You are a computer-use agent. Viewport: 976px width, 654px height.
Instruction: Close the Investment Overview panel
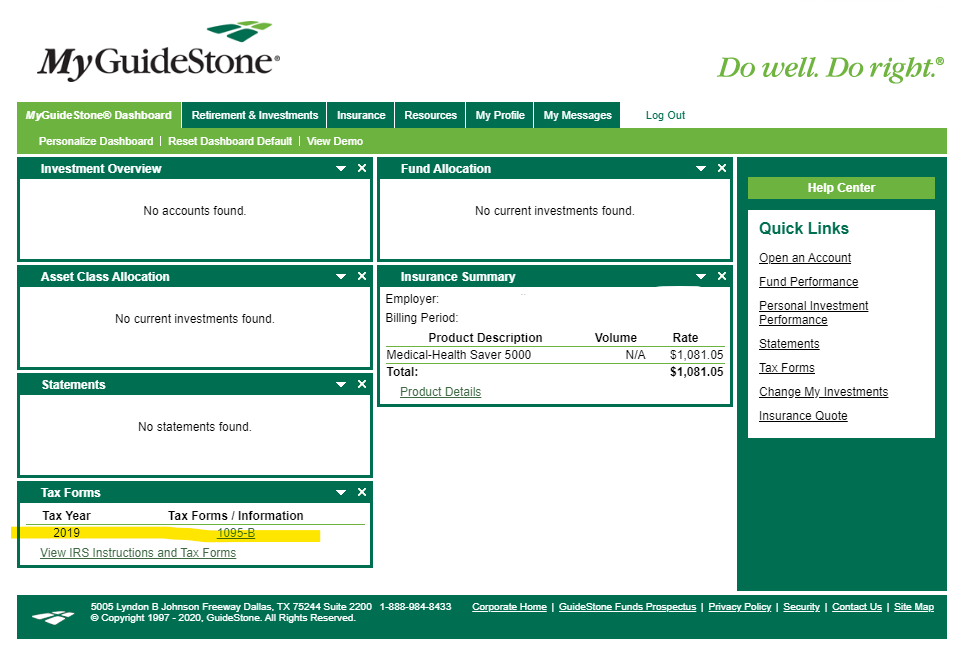click(x=362, y=169)
